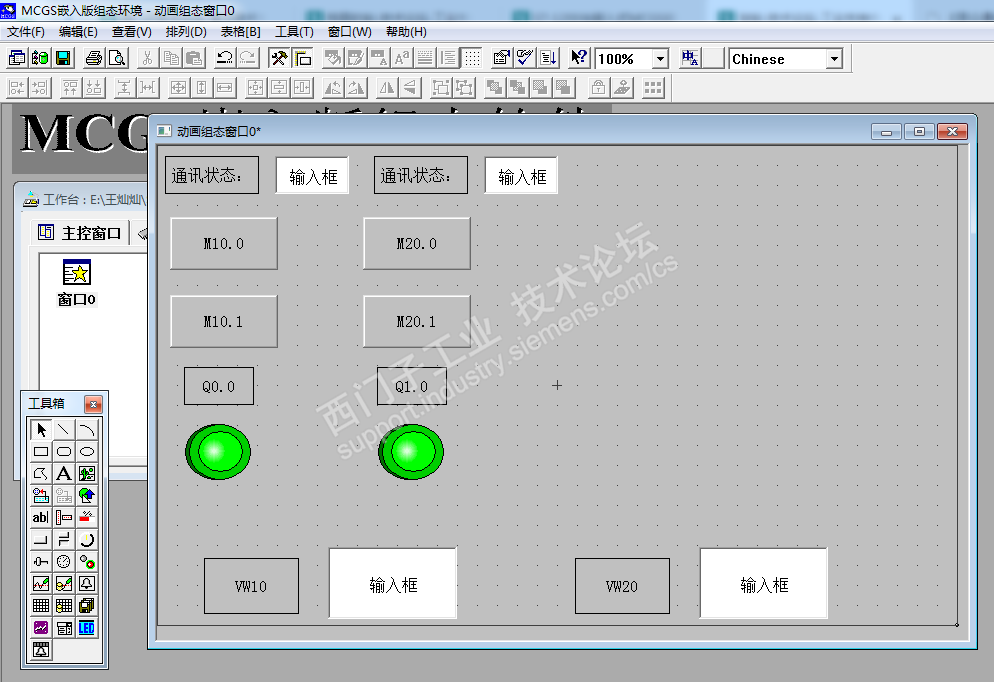
Task: Click the input box after second 通讯状态
Action: (x=521, y=176)
